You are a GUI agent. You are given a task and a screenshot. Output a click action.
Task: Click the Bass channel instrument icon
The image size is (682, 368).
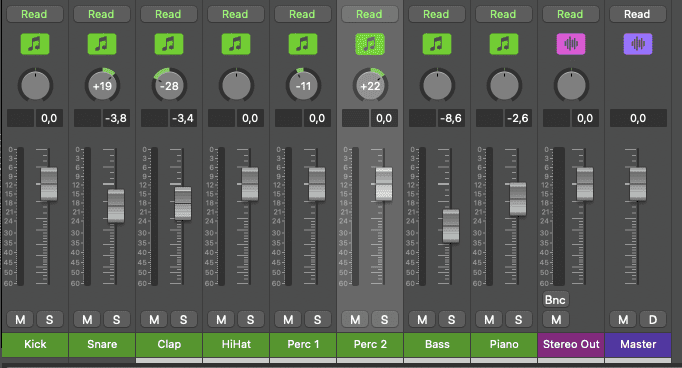[x=437, y=44]
